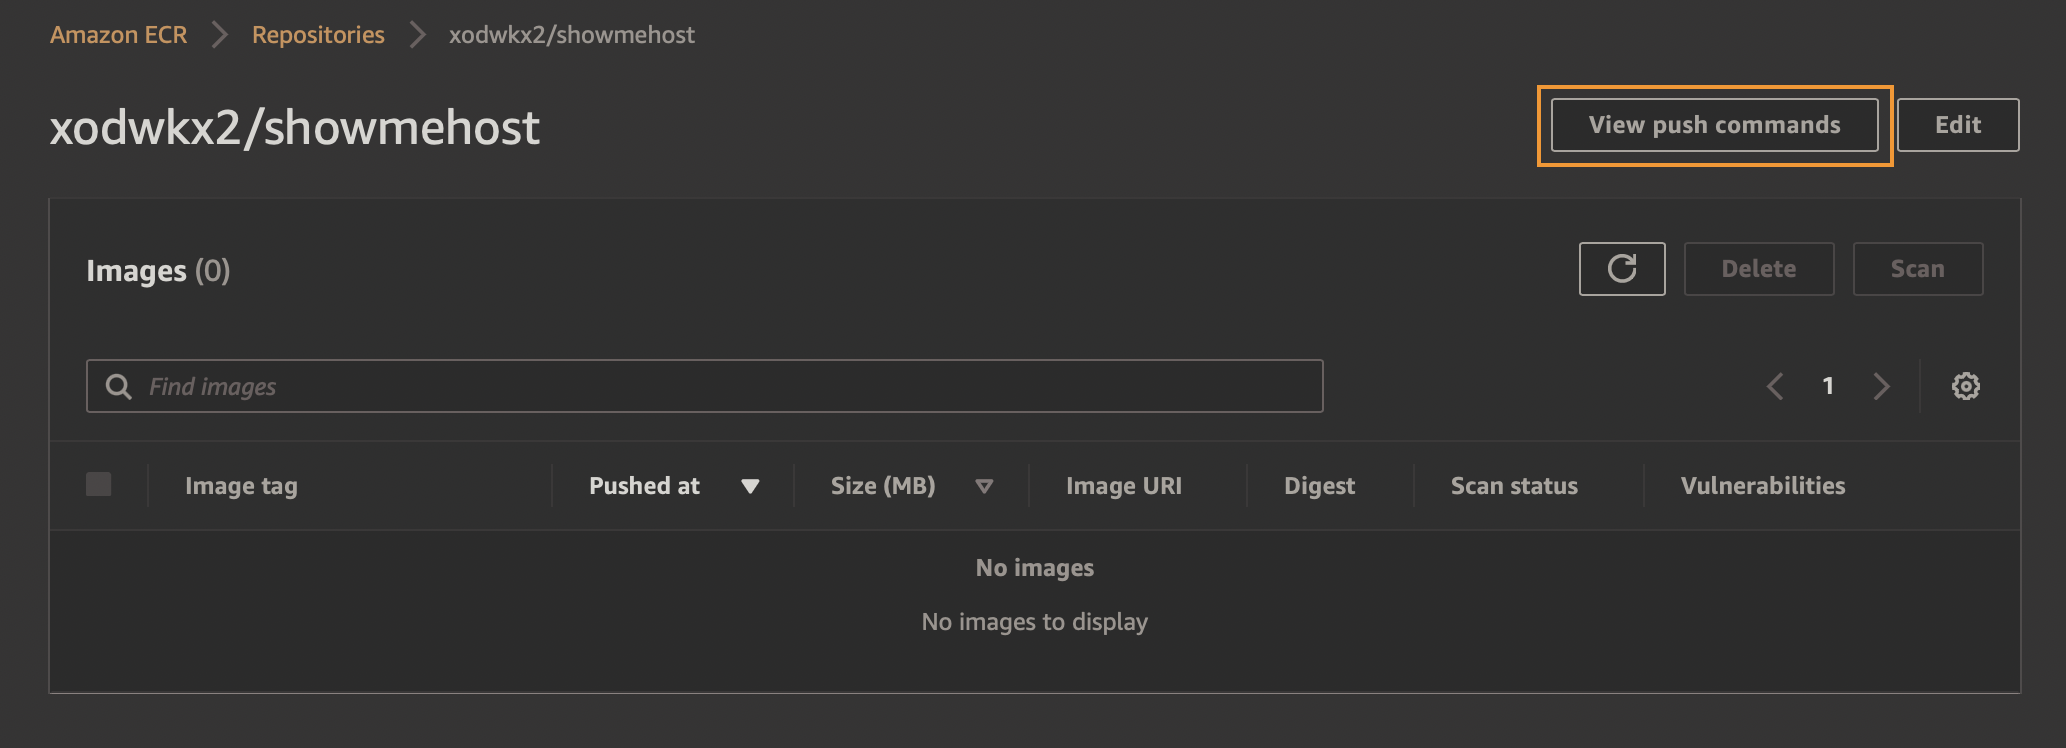Click xodwkx2/showmehost breadcrumb text
Viewport: 2066px width, 748px height.
coord(572,35)
